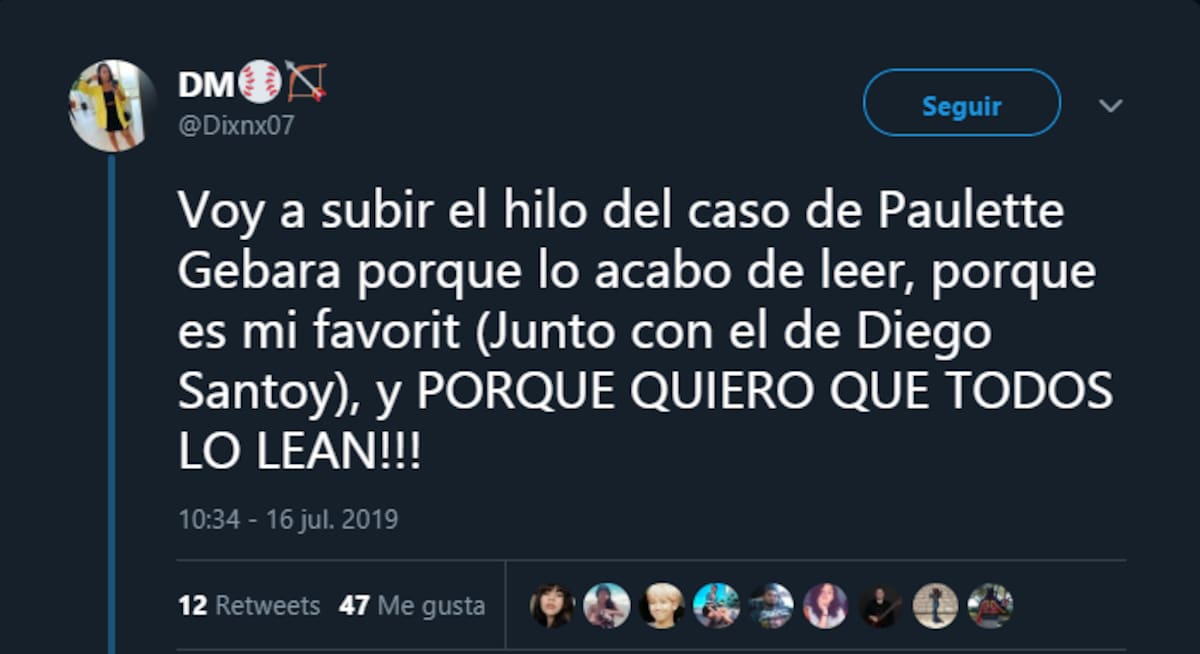1200x654 pixels.
Task: View the 12 Retweets list
Action: point(249,606)
